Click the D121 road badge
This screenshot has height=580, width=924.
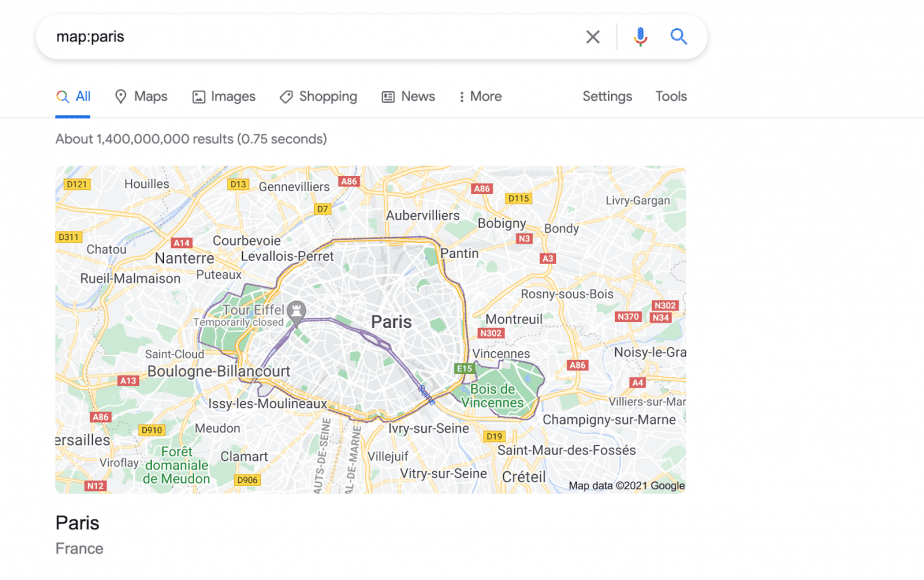77,184
